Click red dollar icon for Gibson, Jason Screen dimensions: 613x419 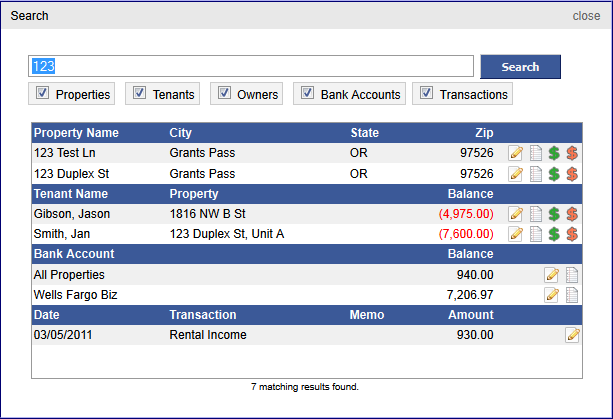572,214
